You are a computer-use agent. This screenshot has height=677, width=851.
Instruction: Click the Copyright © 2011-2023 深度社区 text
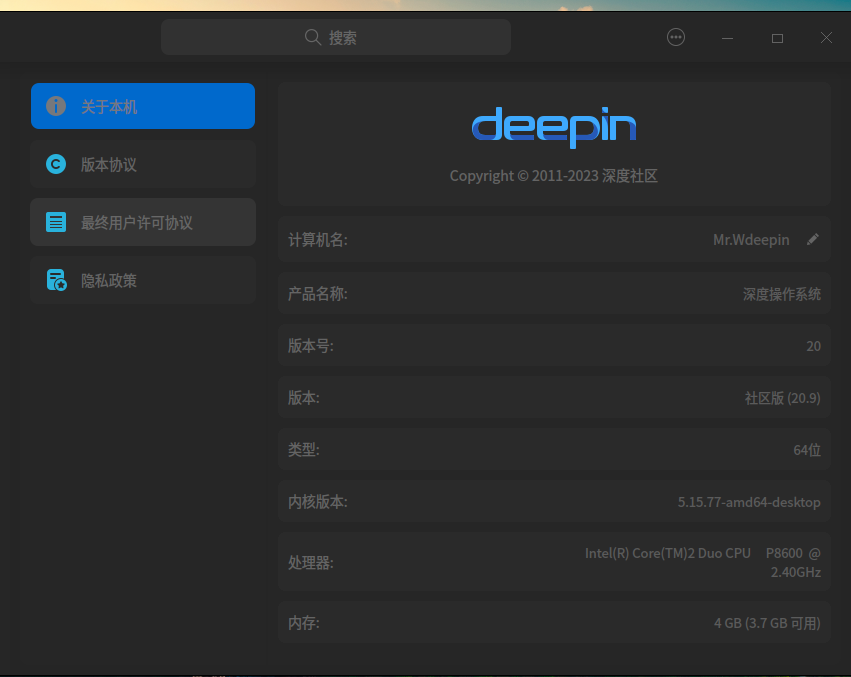pos(554,176)
